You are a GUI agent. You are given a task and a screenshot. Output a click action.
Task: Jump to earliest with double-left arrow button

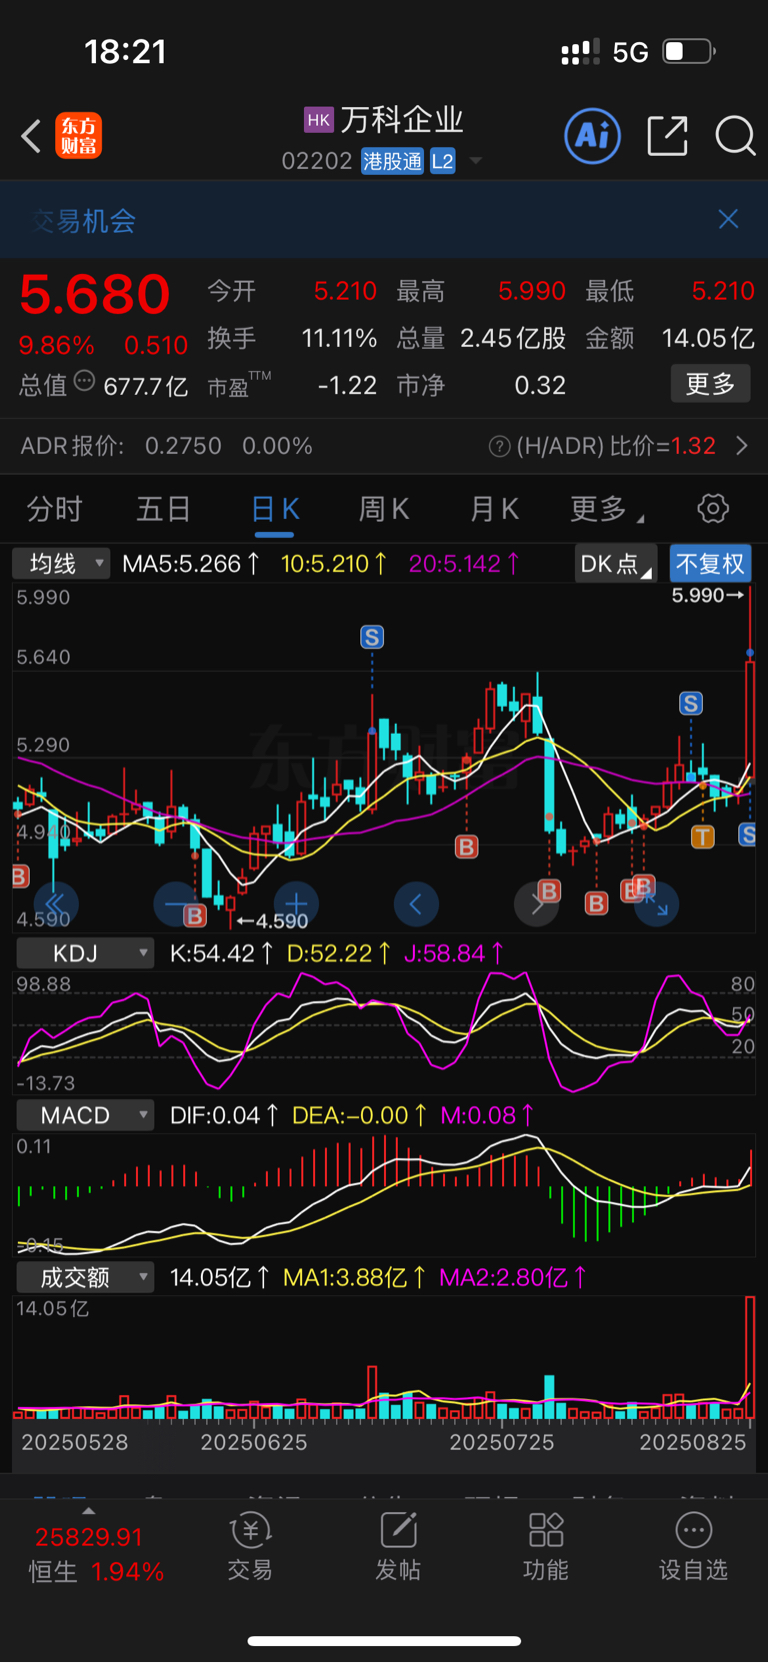(x=55, y=905)
